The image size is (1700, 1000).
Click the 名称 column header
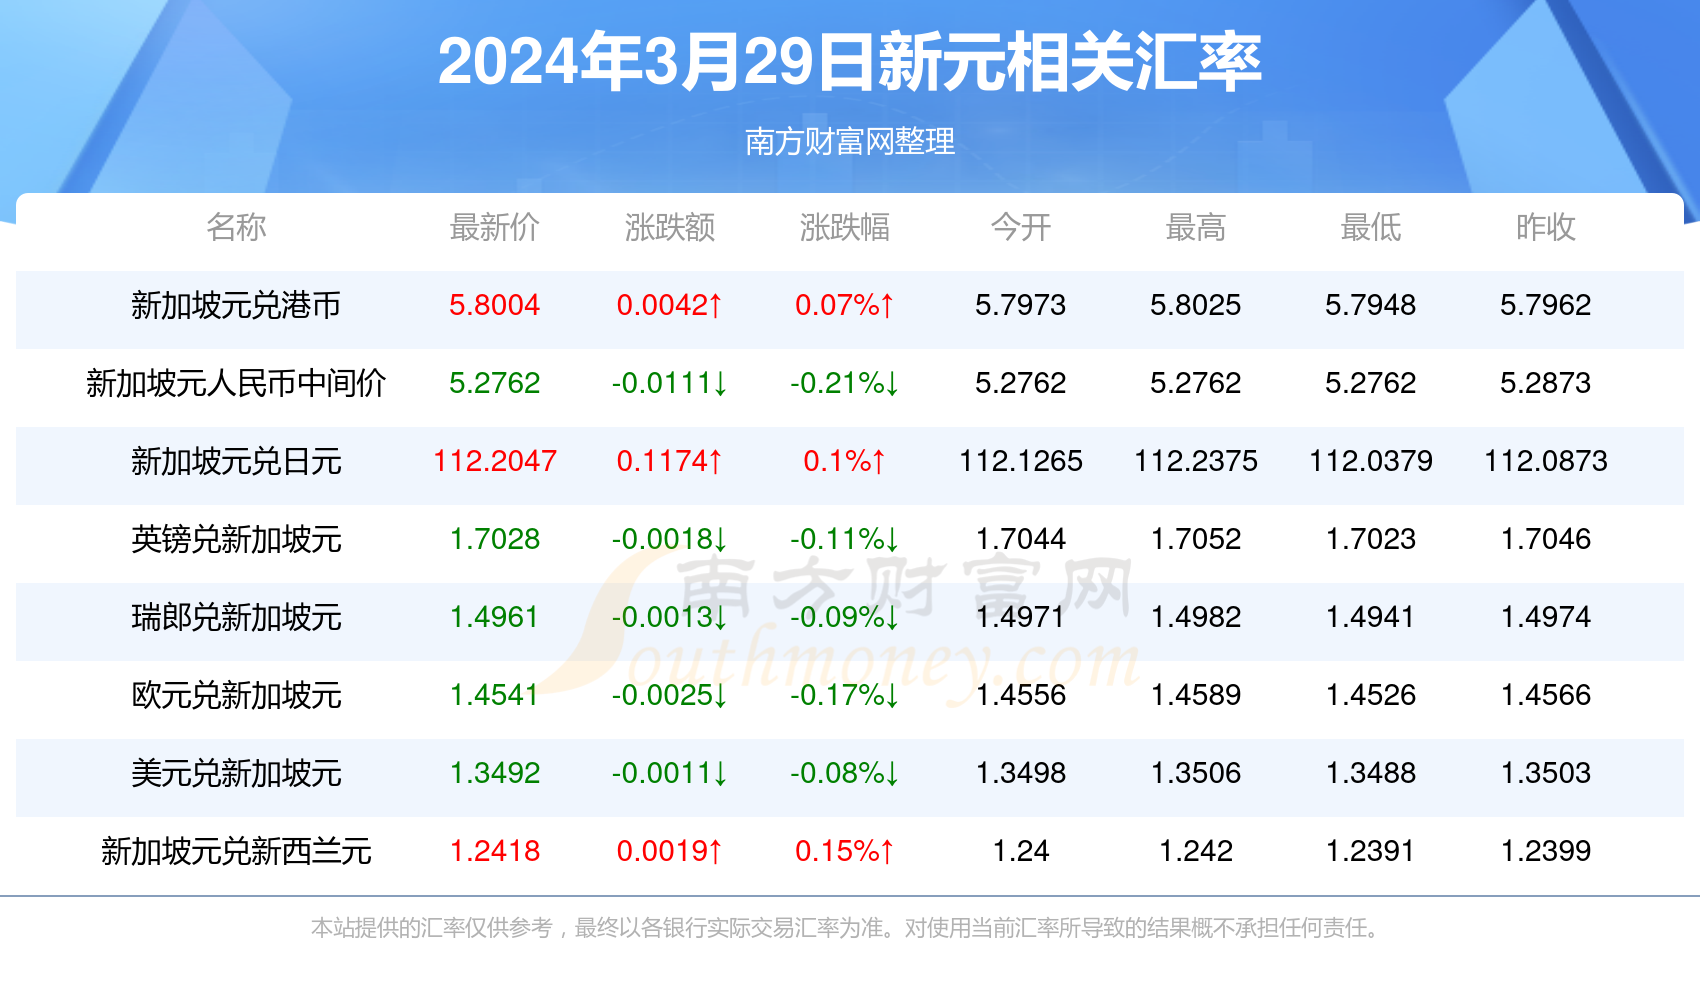tap(236, 227)
